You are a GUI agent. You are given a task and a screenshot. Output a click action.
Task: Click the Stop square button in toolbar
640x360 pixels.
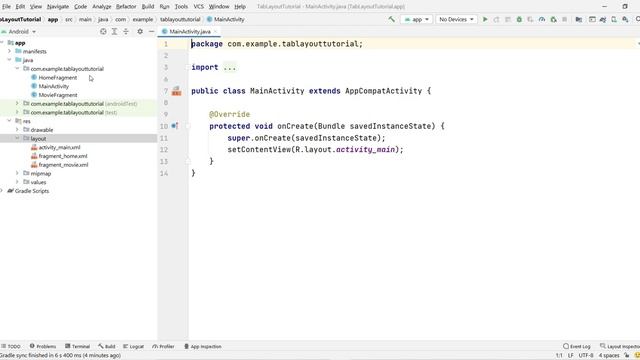click(x=564, y=19)
